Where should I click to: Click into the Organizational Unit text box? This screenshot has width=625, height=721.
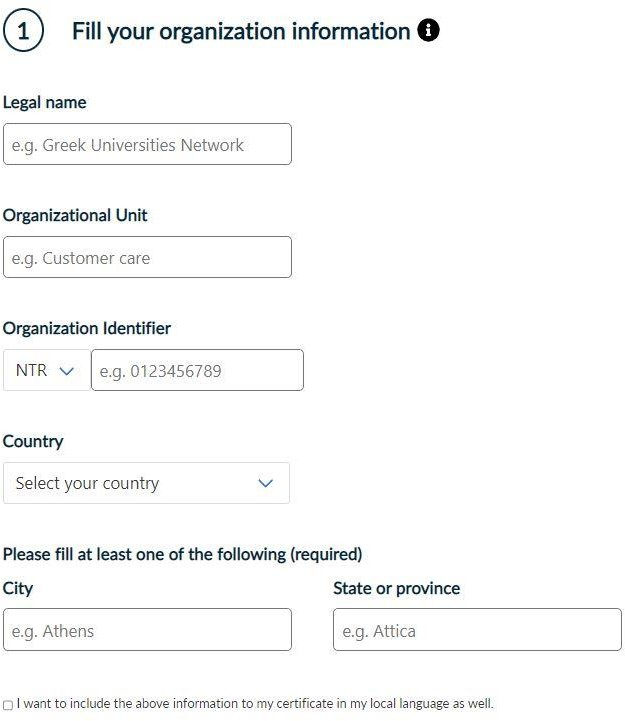coord(147,258)
